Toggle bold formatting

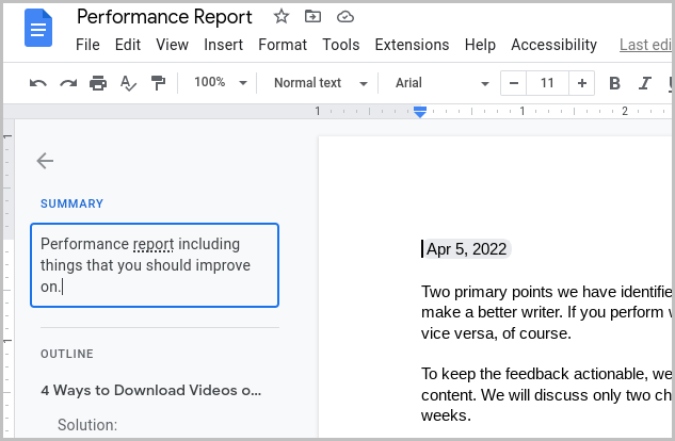click(x=615, y=83)
